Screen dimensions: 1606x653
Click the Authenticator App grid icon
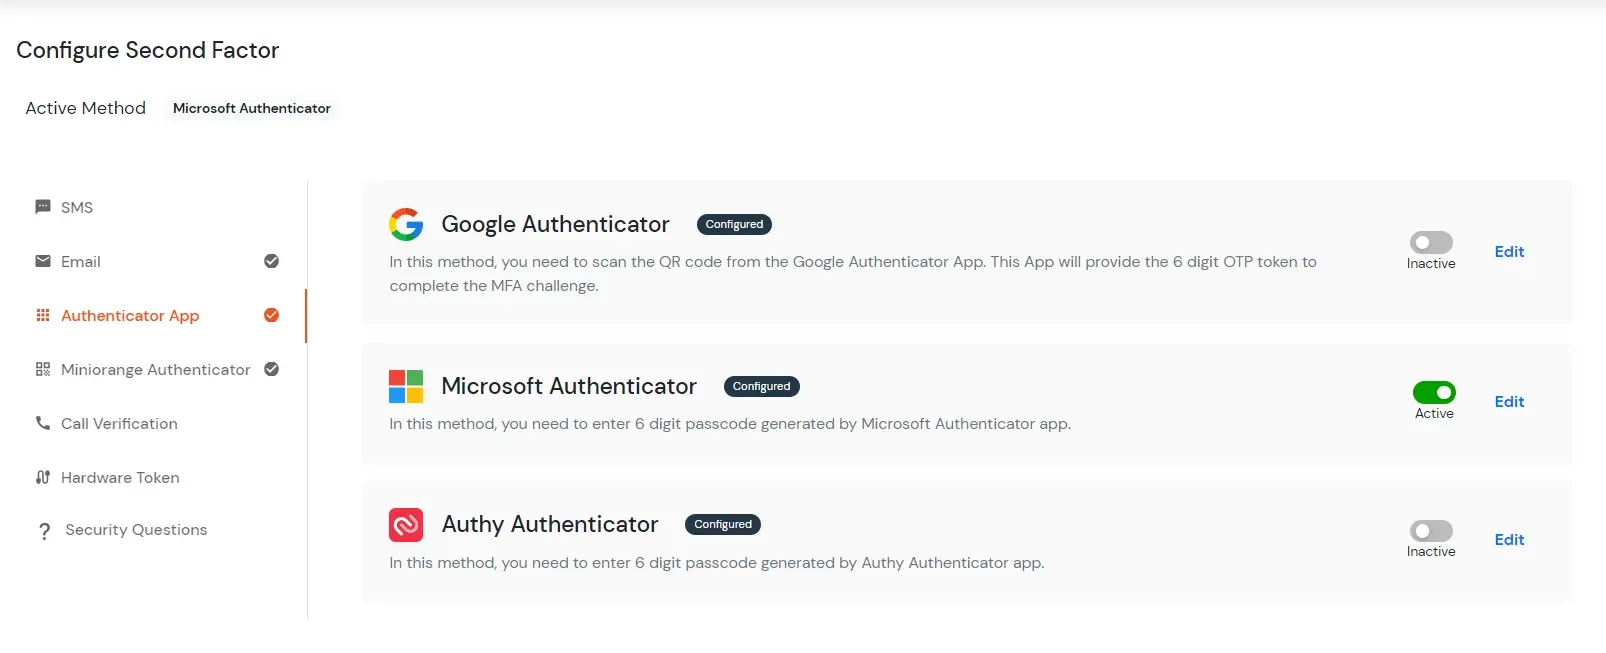coord(42,315)
